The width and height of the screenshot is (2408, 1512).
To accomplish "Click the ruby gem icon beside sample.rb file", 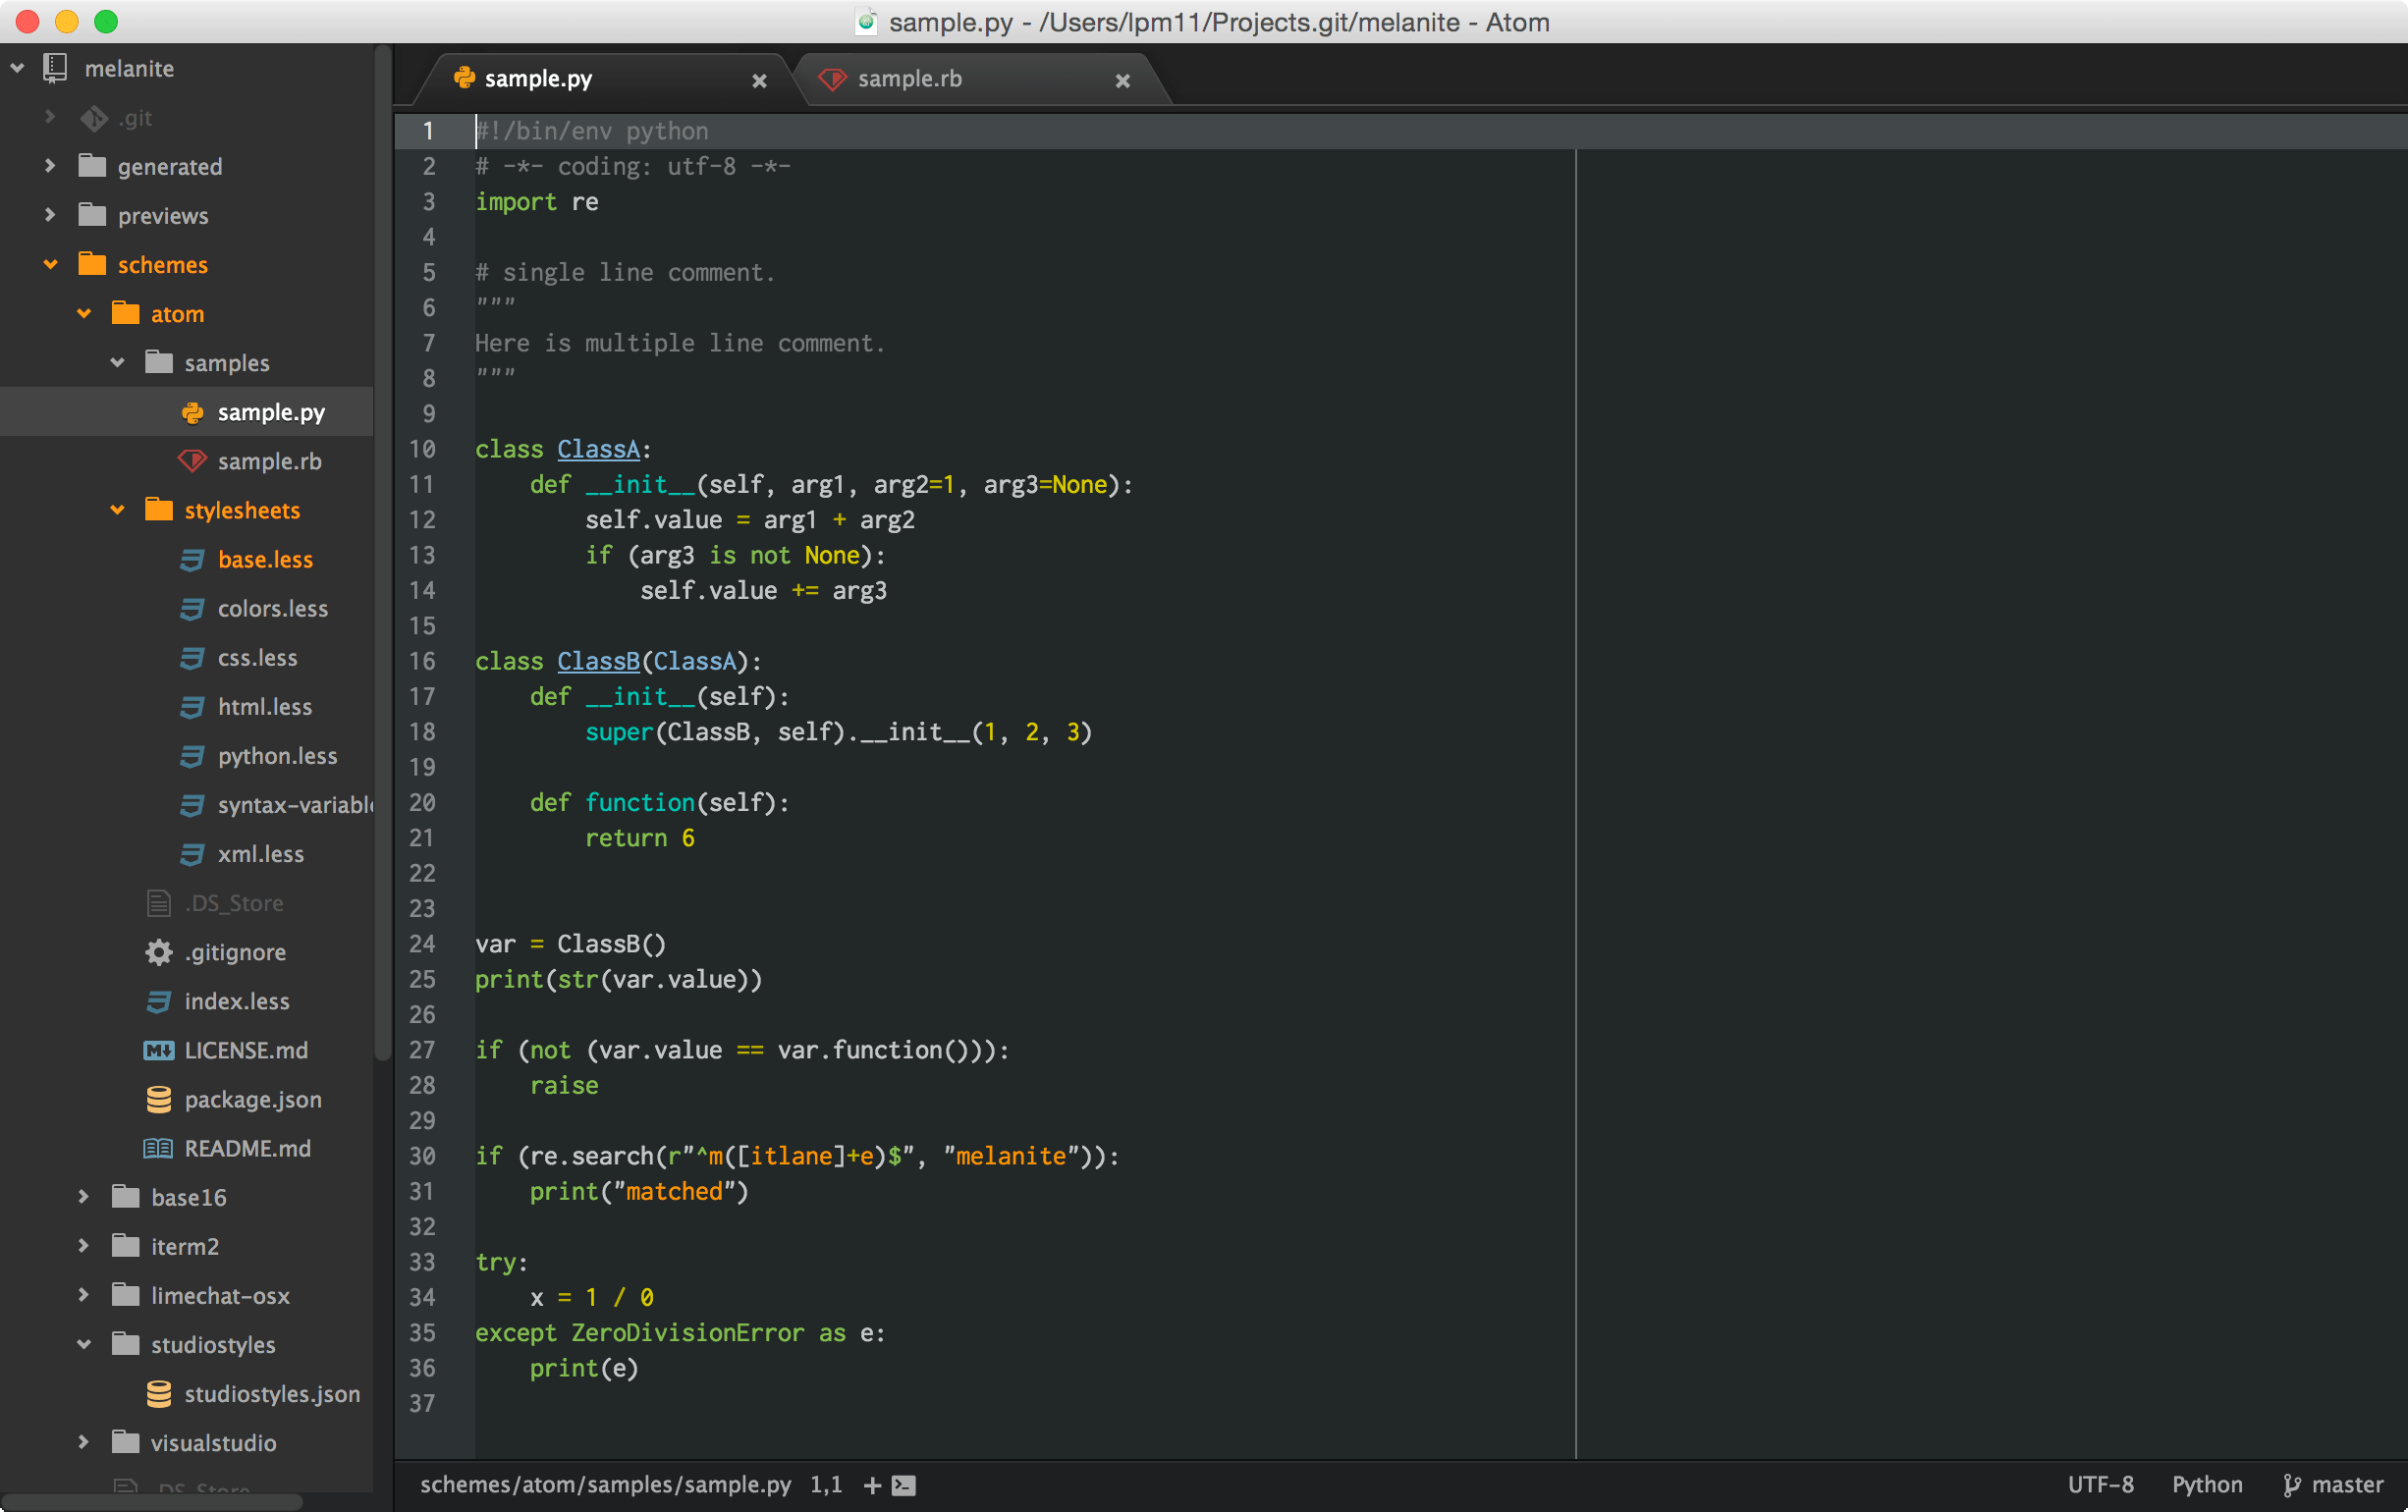I will [x=192, y=461].
